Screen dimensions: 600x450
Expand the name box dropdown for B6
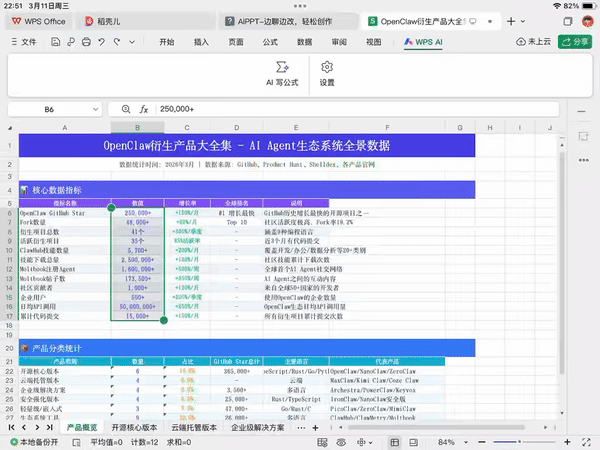click(96, 109)
